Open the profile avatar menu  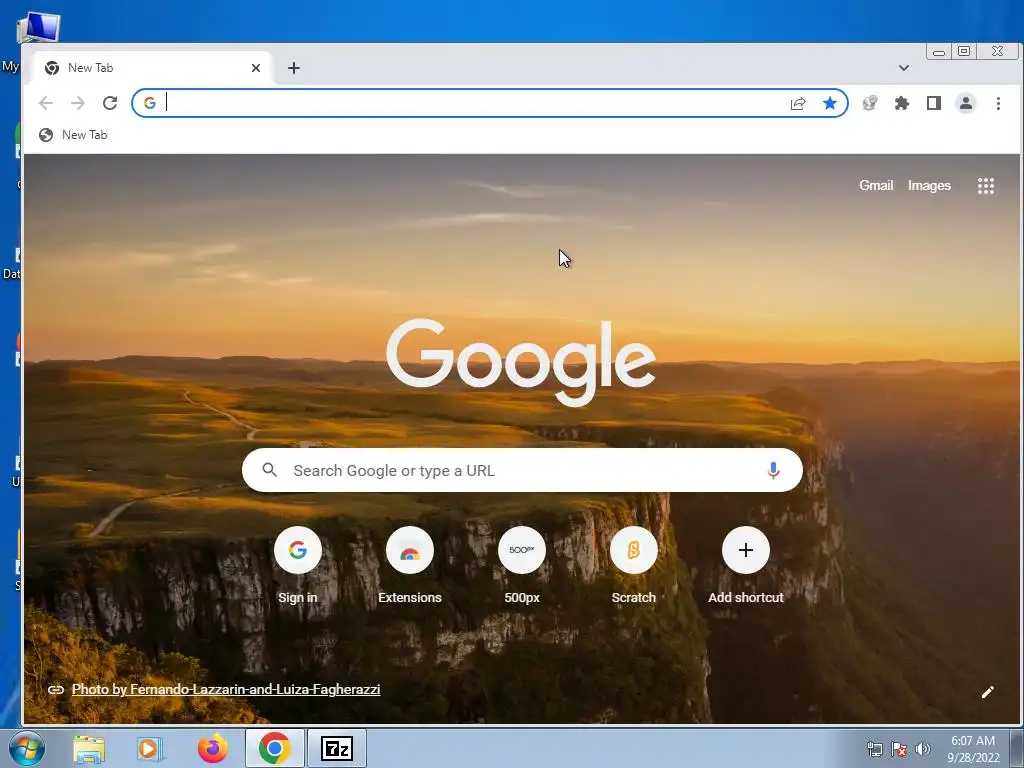(966, 103)
